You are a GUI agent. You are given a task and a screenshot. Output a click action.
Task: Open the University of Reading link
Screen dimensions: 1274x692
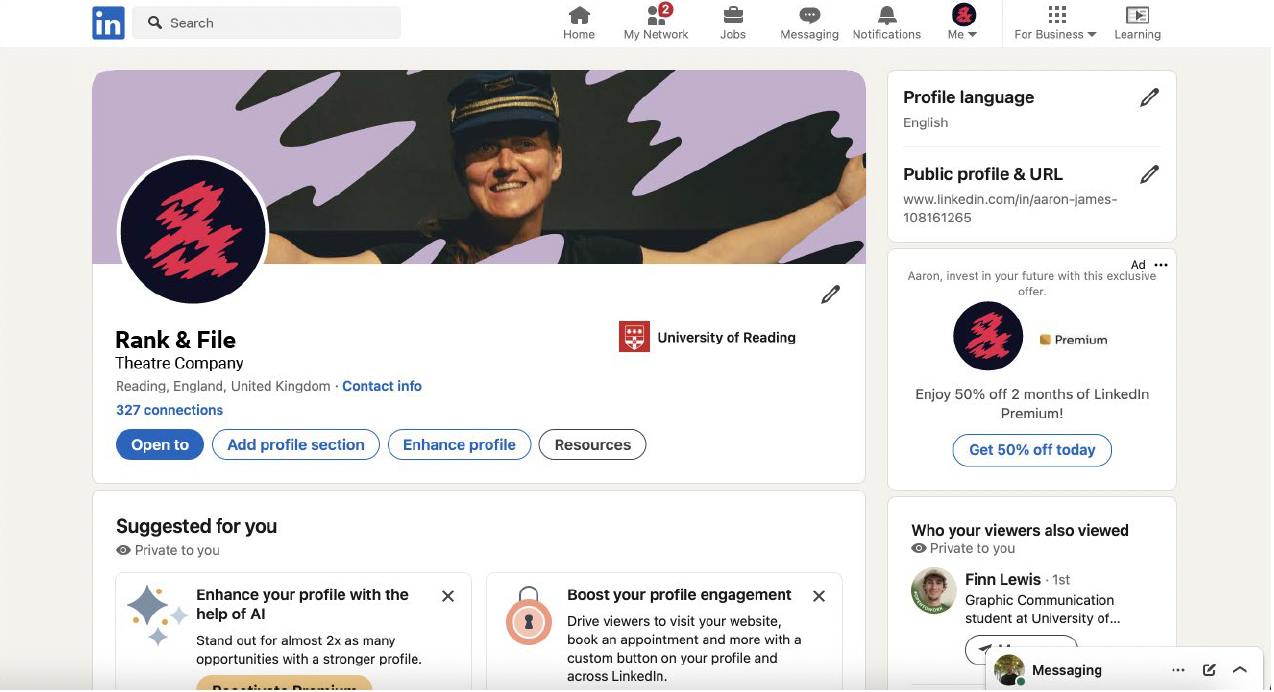708,337
